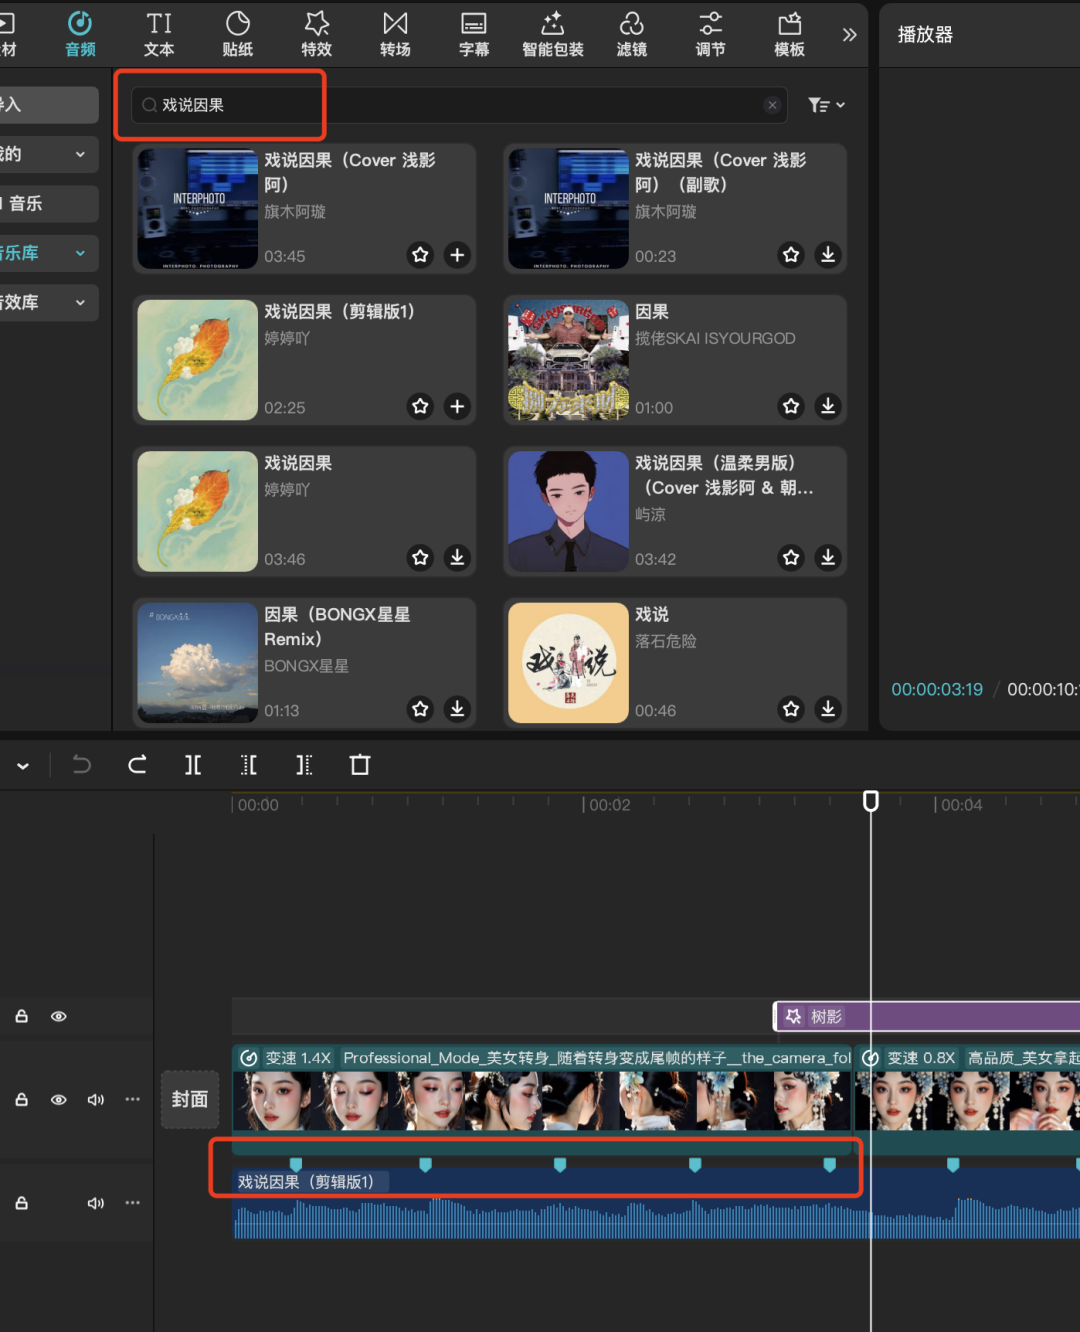Hide the main video track with eye icon

[59, 1100]
